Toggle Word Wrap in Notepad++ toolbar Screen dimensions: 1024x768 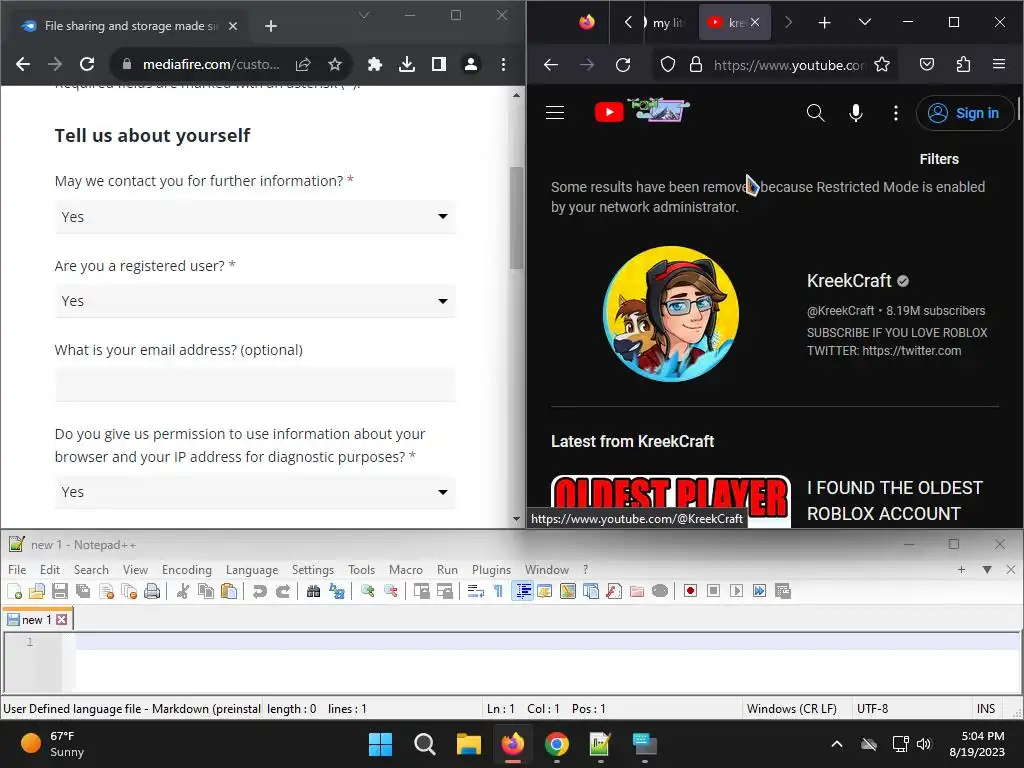(475, 592)
